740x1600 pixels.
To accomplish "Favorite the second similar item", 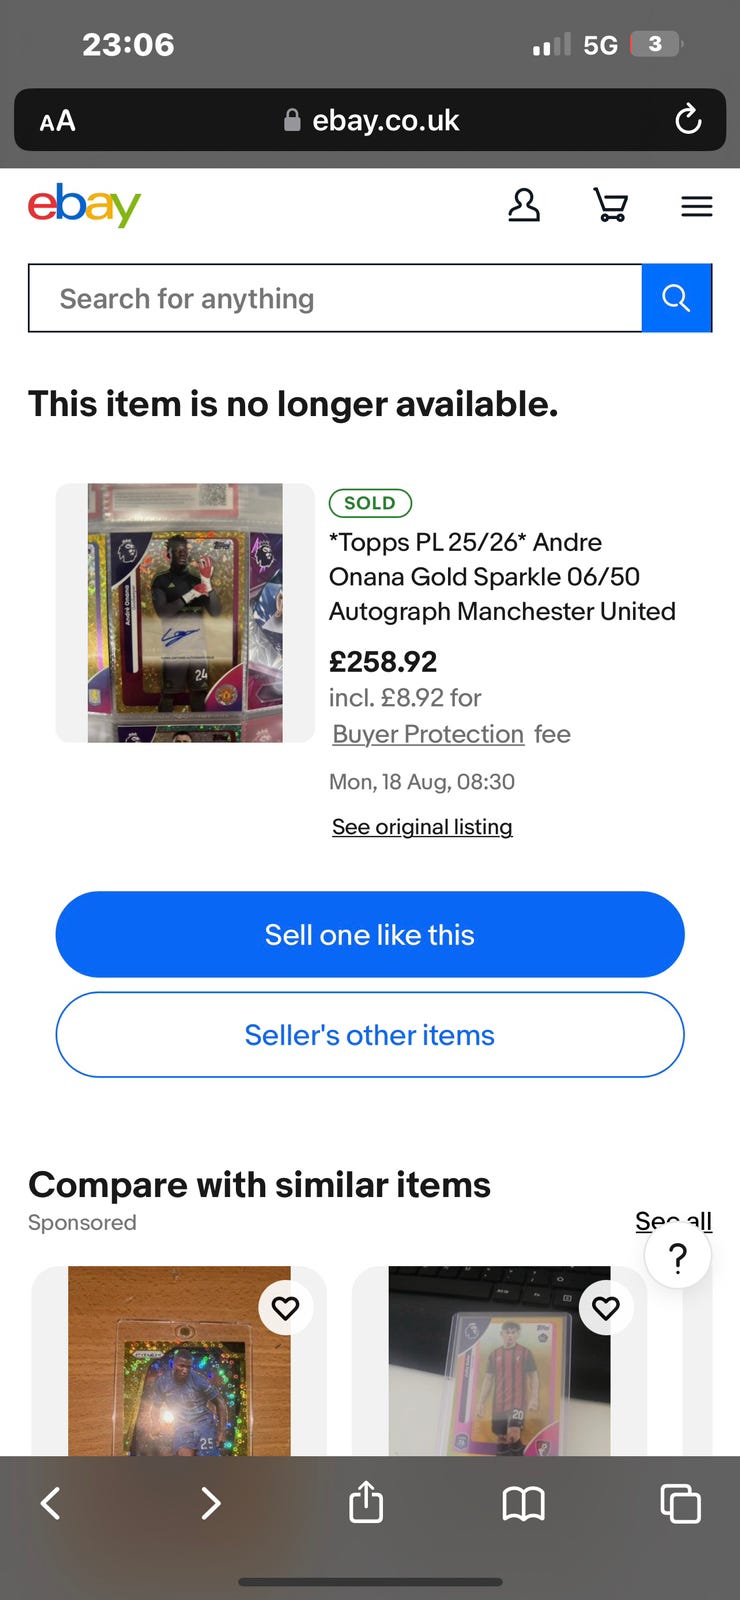I will (606, 1308).
